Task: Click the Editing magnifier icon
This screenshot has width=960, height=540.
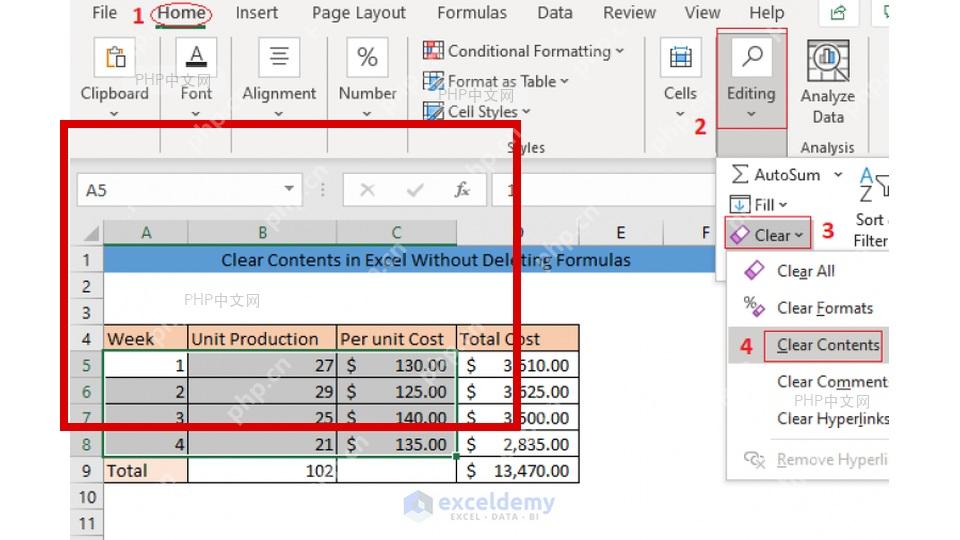Action: (752, 58)
